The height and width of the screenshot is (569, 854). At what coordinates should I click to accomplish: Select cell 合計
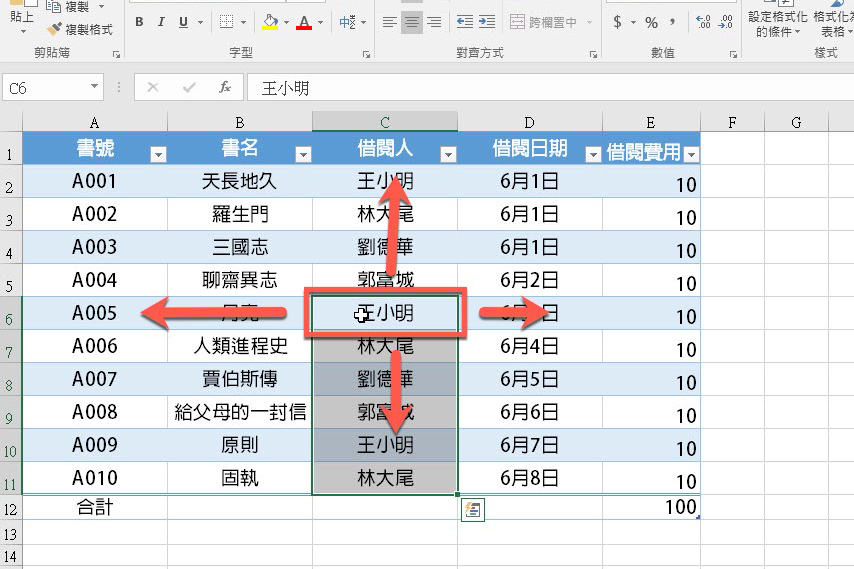[x=95, y=507]
